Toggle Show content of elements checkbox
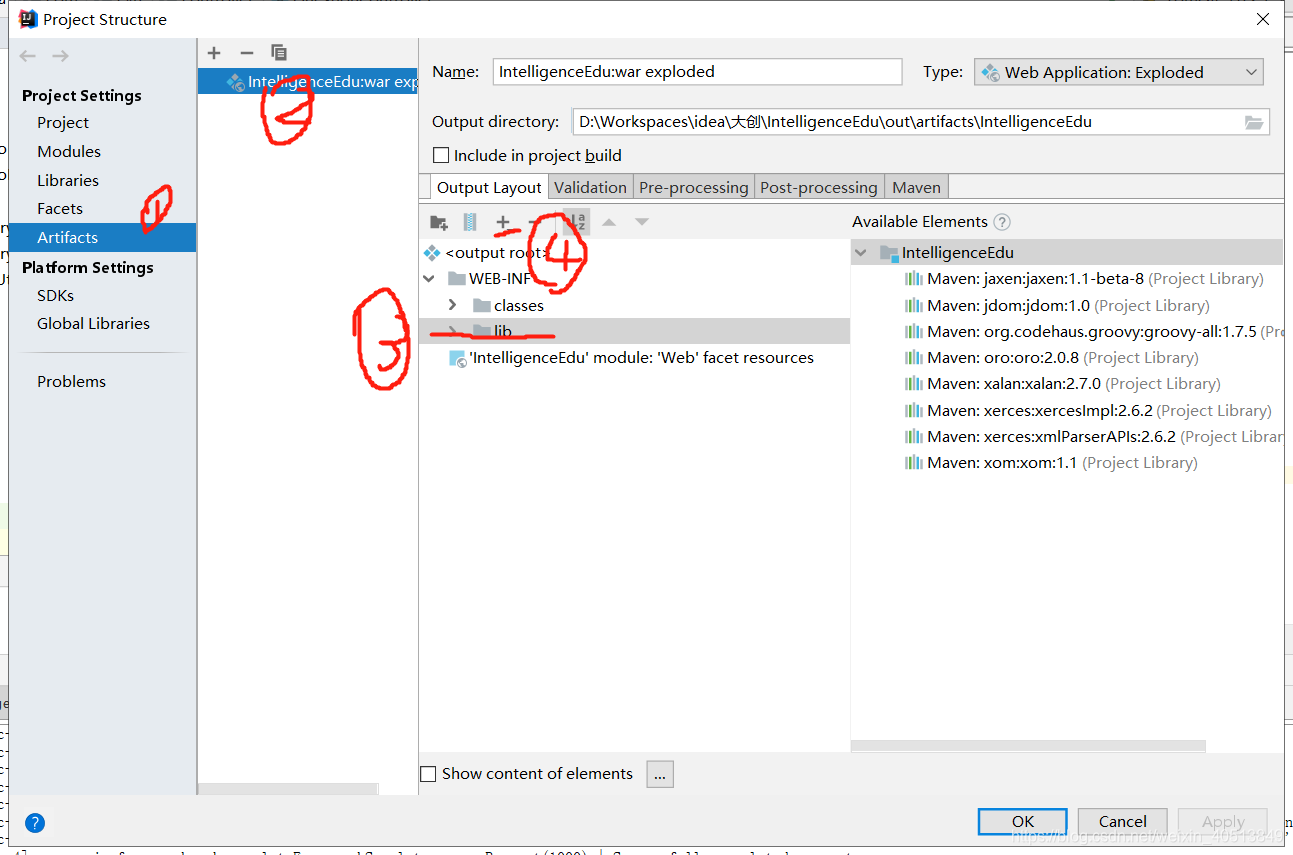The image size is (1293, 855). (x=428, y=774)
